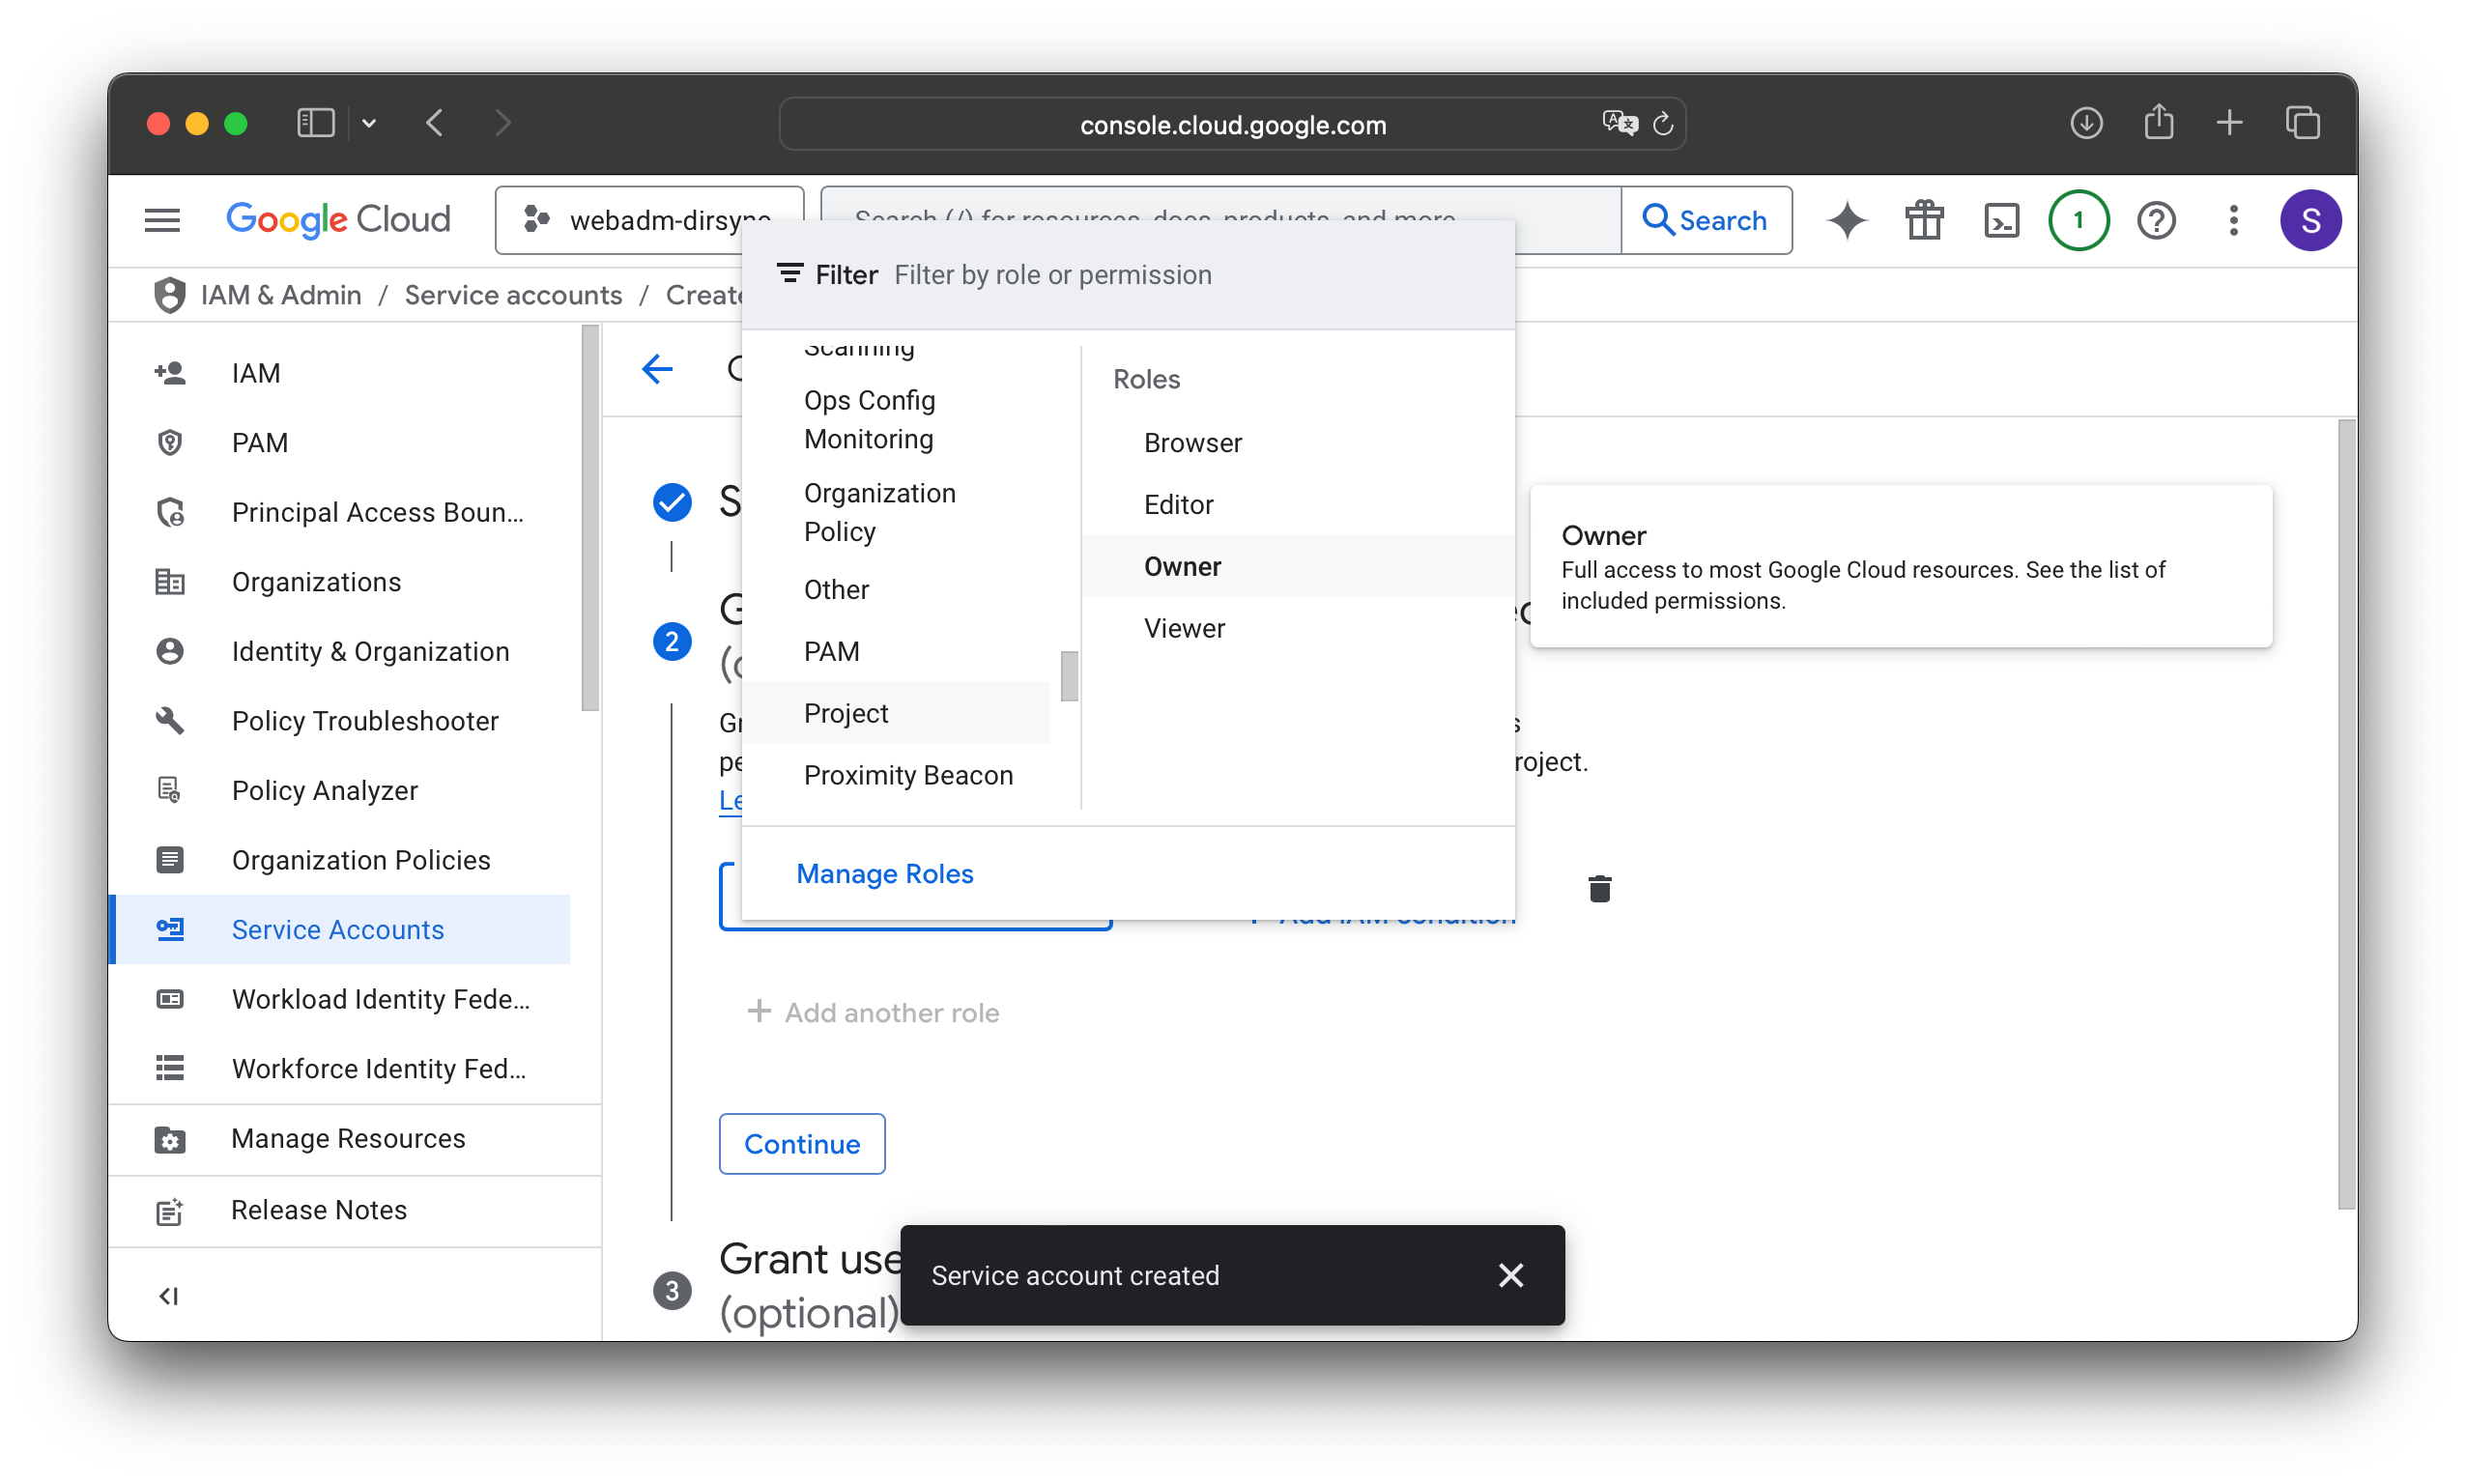The height and width of the screenshot is (1484, 2466).
Task: Open Identity & Organization sidebar item
Action: pos(340,651)
